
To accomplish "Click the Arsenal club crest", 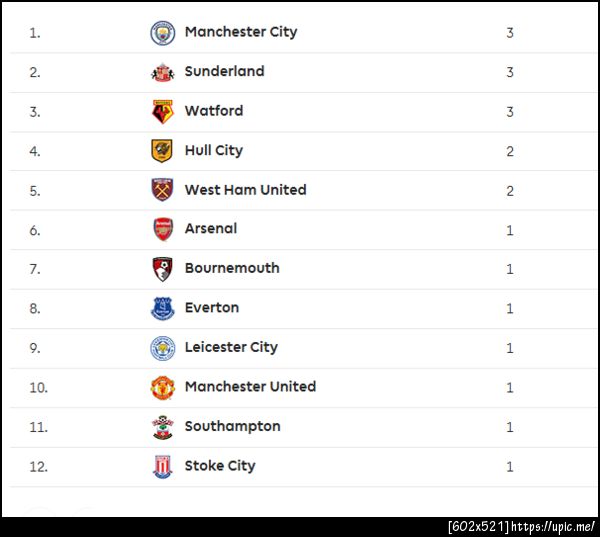I will click(x=162, y=229).
